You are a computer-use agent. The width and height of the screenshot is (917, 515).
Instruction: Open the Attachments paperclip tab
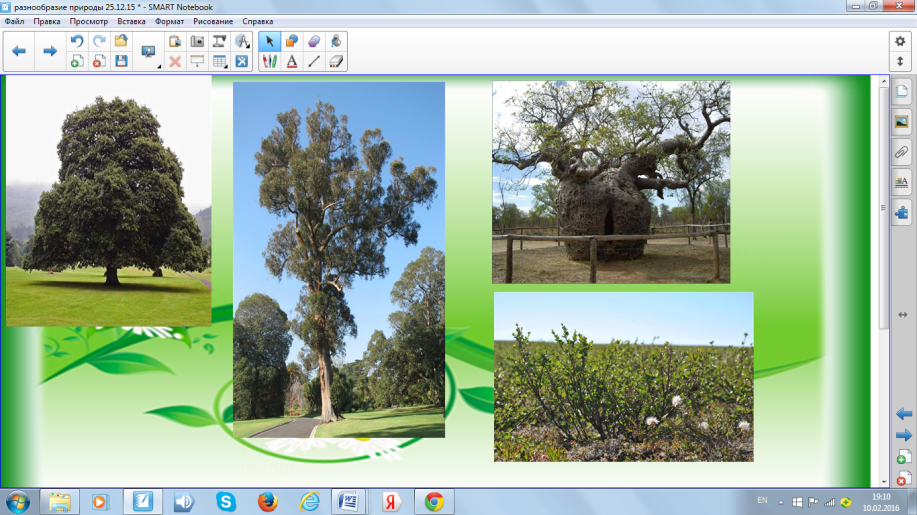click(901, 152)
